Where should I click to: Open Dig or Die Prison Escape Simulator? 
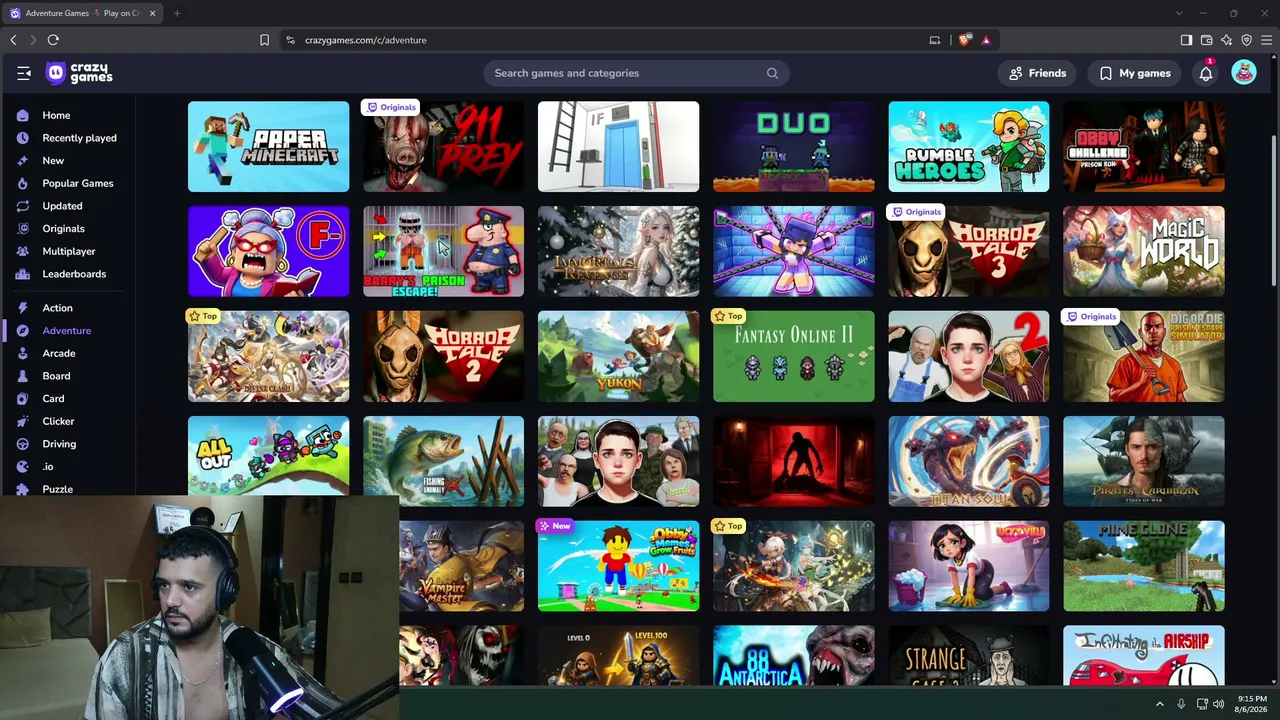pos(1144,356)
